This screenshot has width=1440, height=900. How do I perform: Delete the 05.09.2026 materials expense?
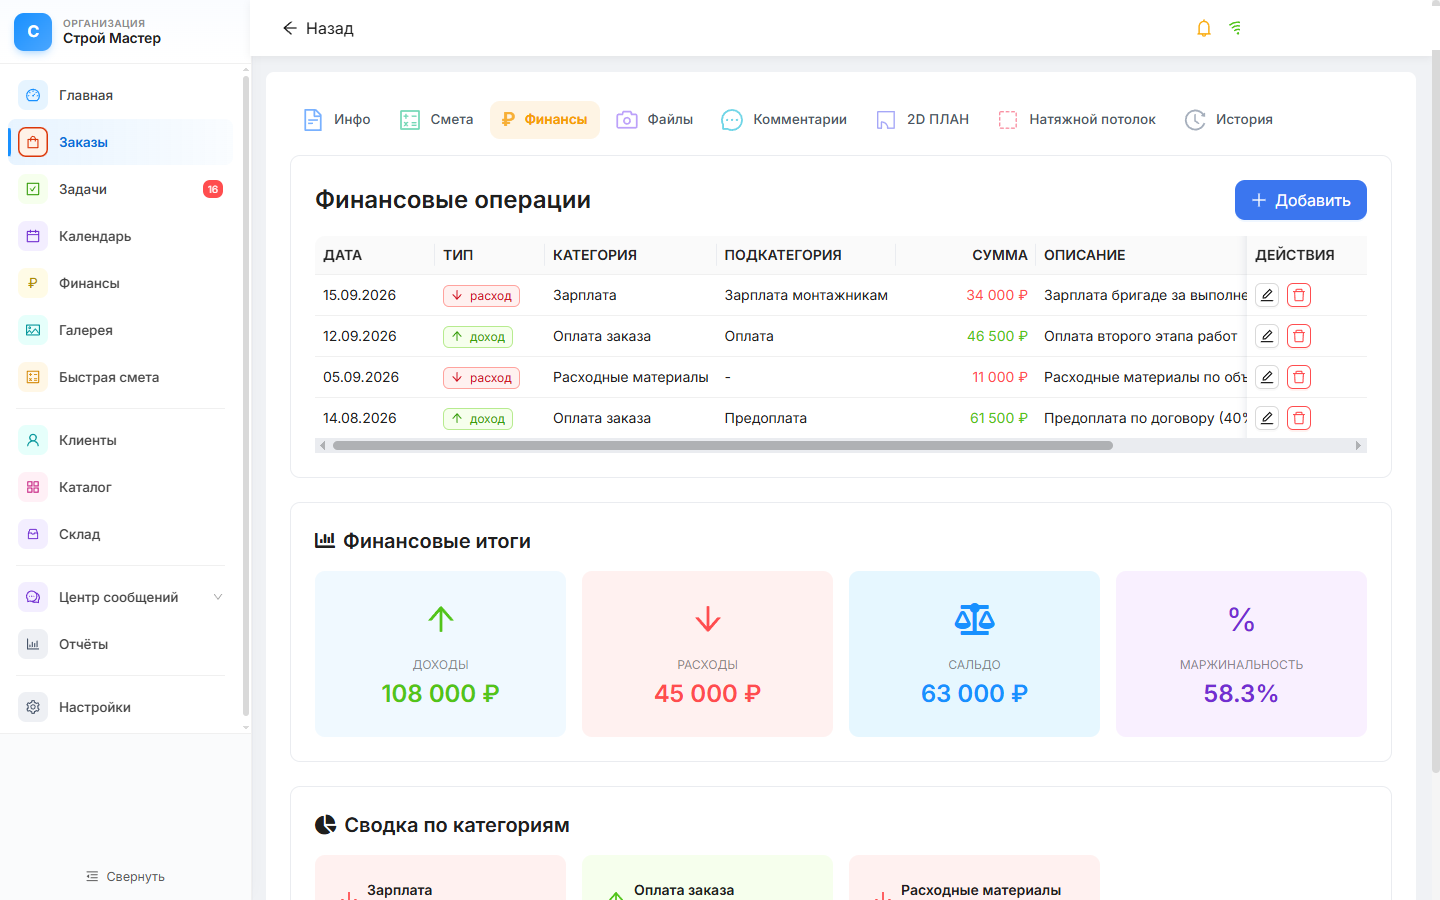coord(1299,377)
